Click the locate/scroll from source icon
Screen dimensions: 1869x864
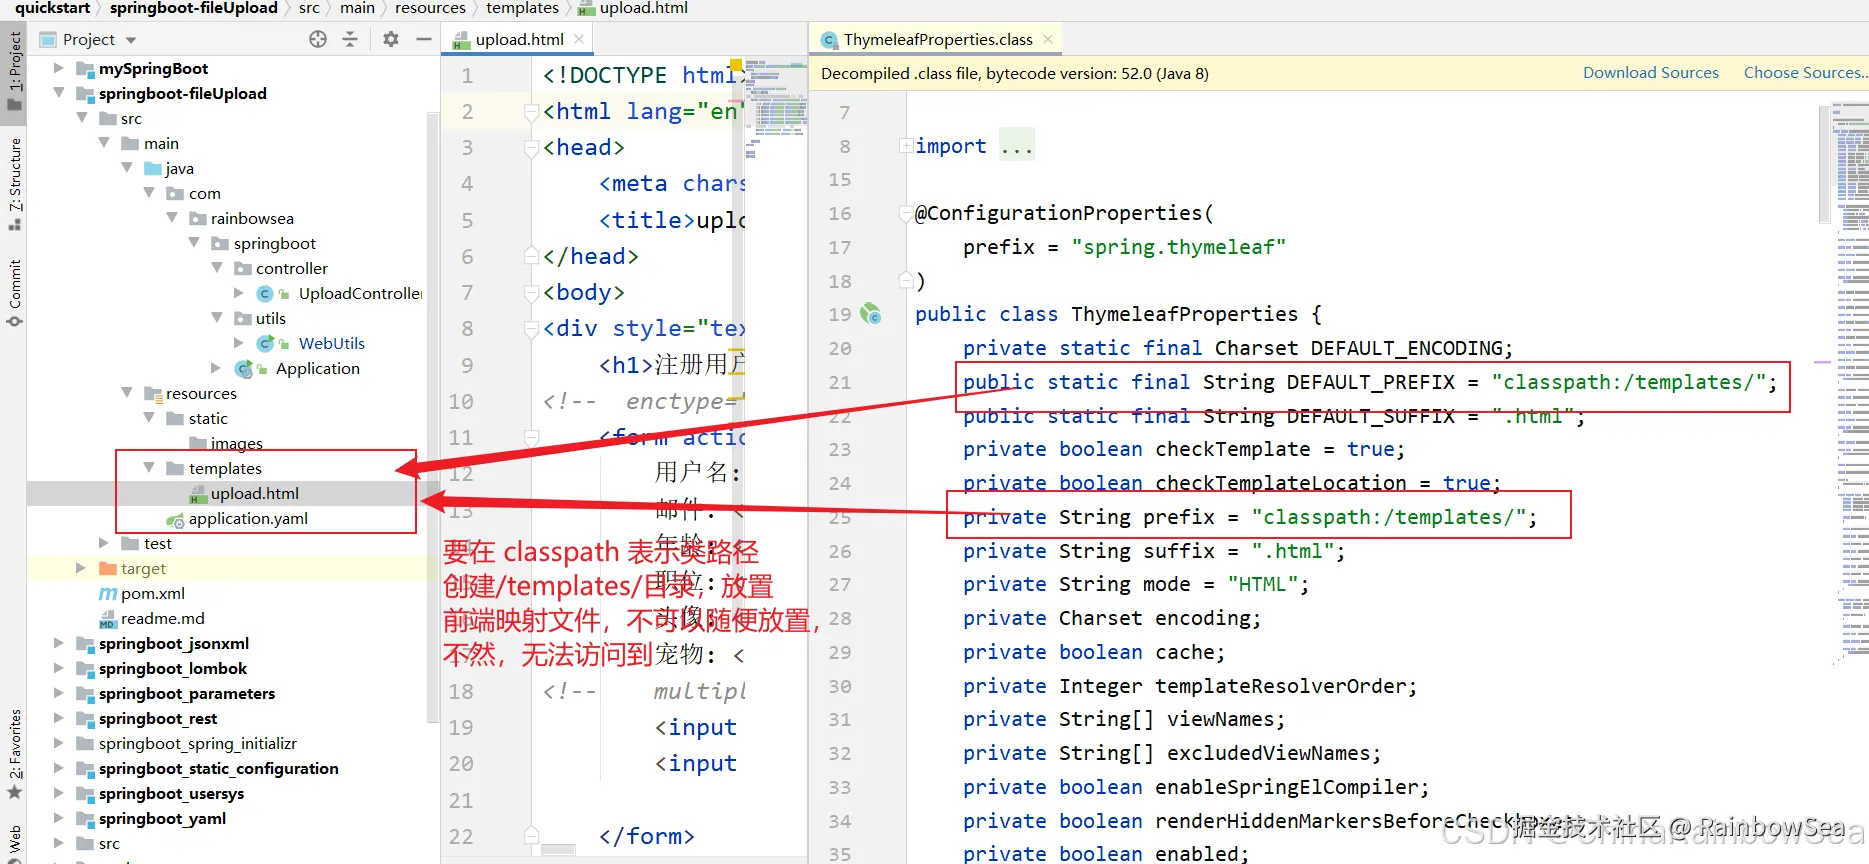coord(318,39)
